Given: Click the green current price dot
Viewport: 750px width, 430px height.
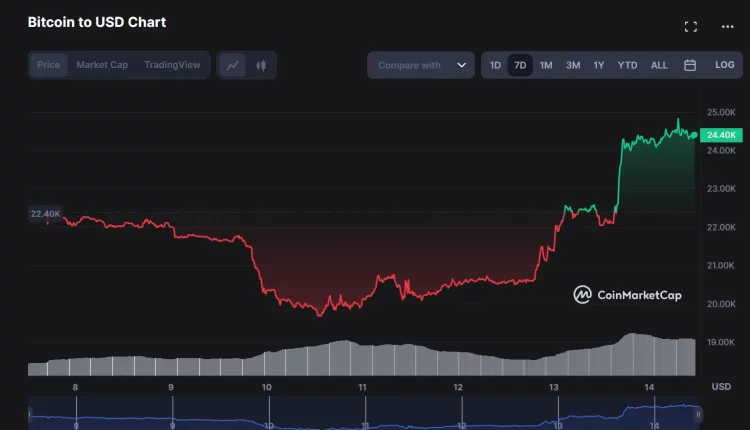Looking at the screenshot, I should [x=694, y=134].
